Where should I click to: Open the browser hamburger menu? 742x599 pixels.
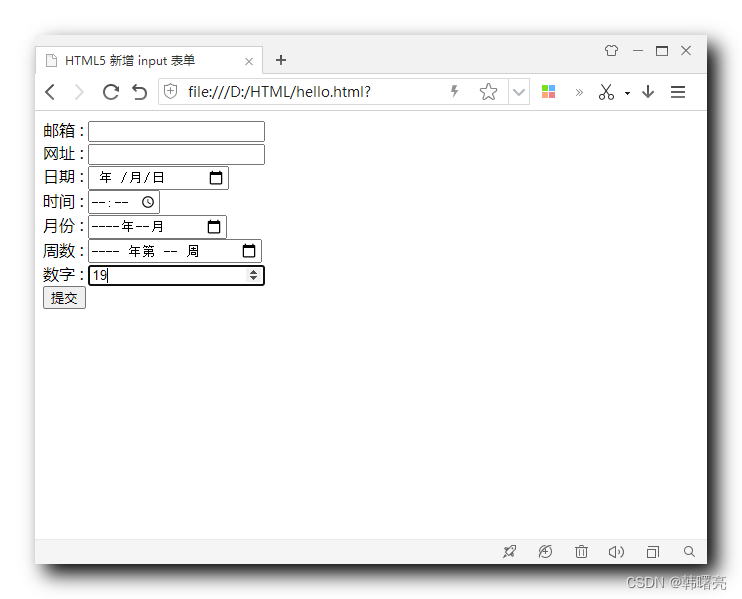[678, 92]
